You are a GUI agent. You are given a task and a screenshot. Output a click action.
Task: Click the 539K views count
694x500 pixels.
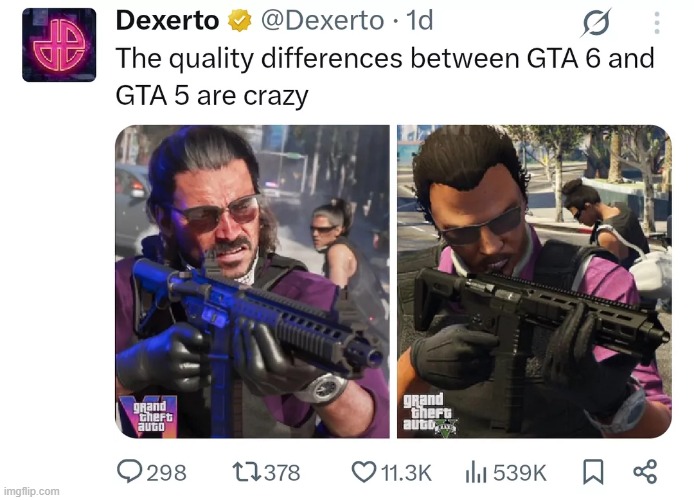point(520,473)
